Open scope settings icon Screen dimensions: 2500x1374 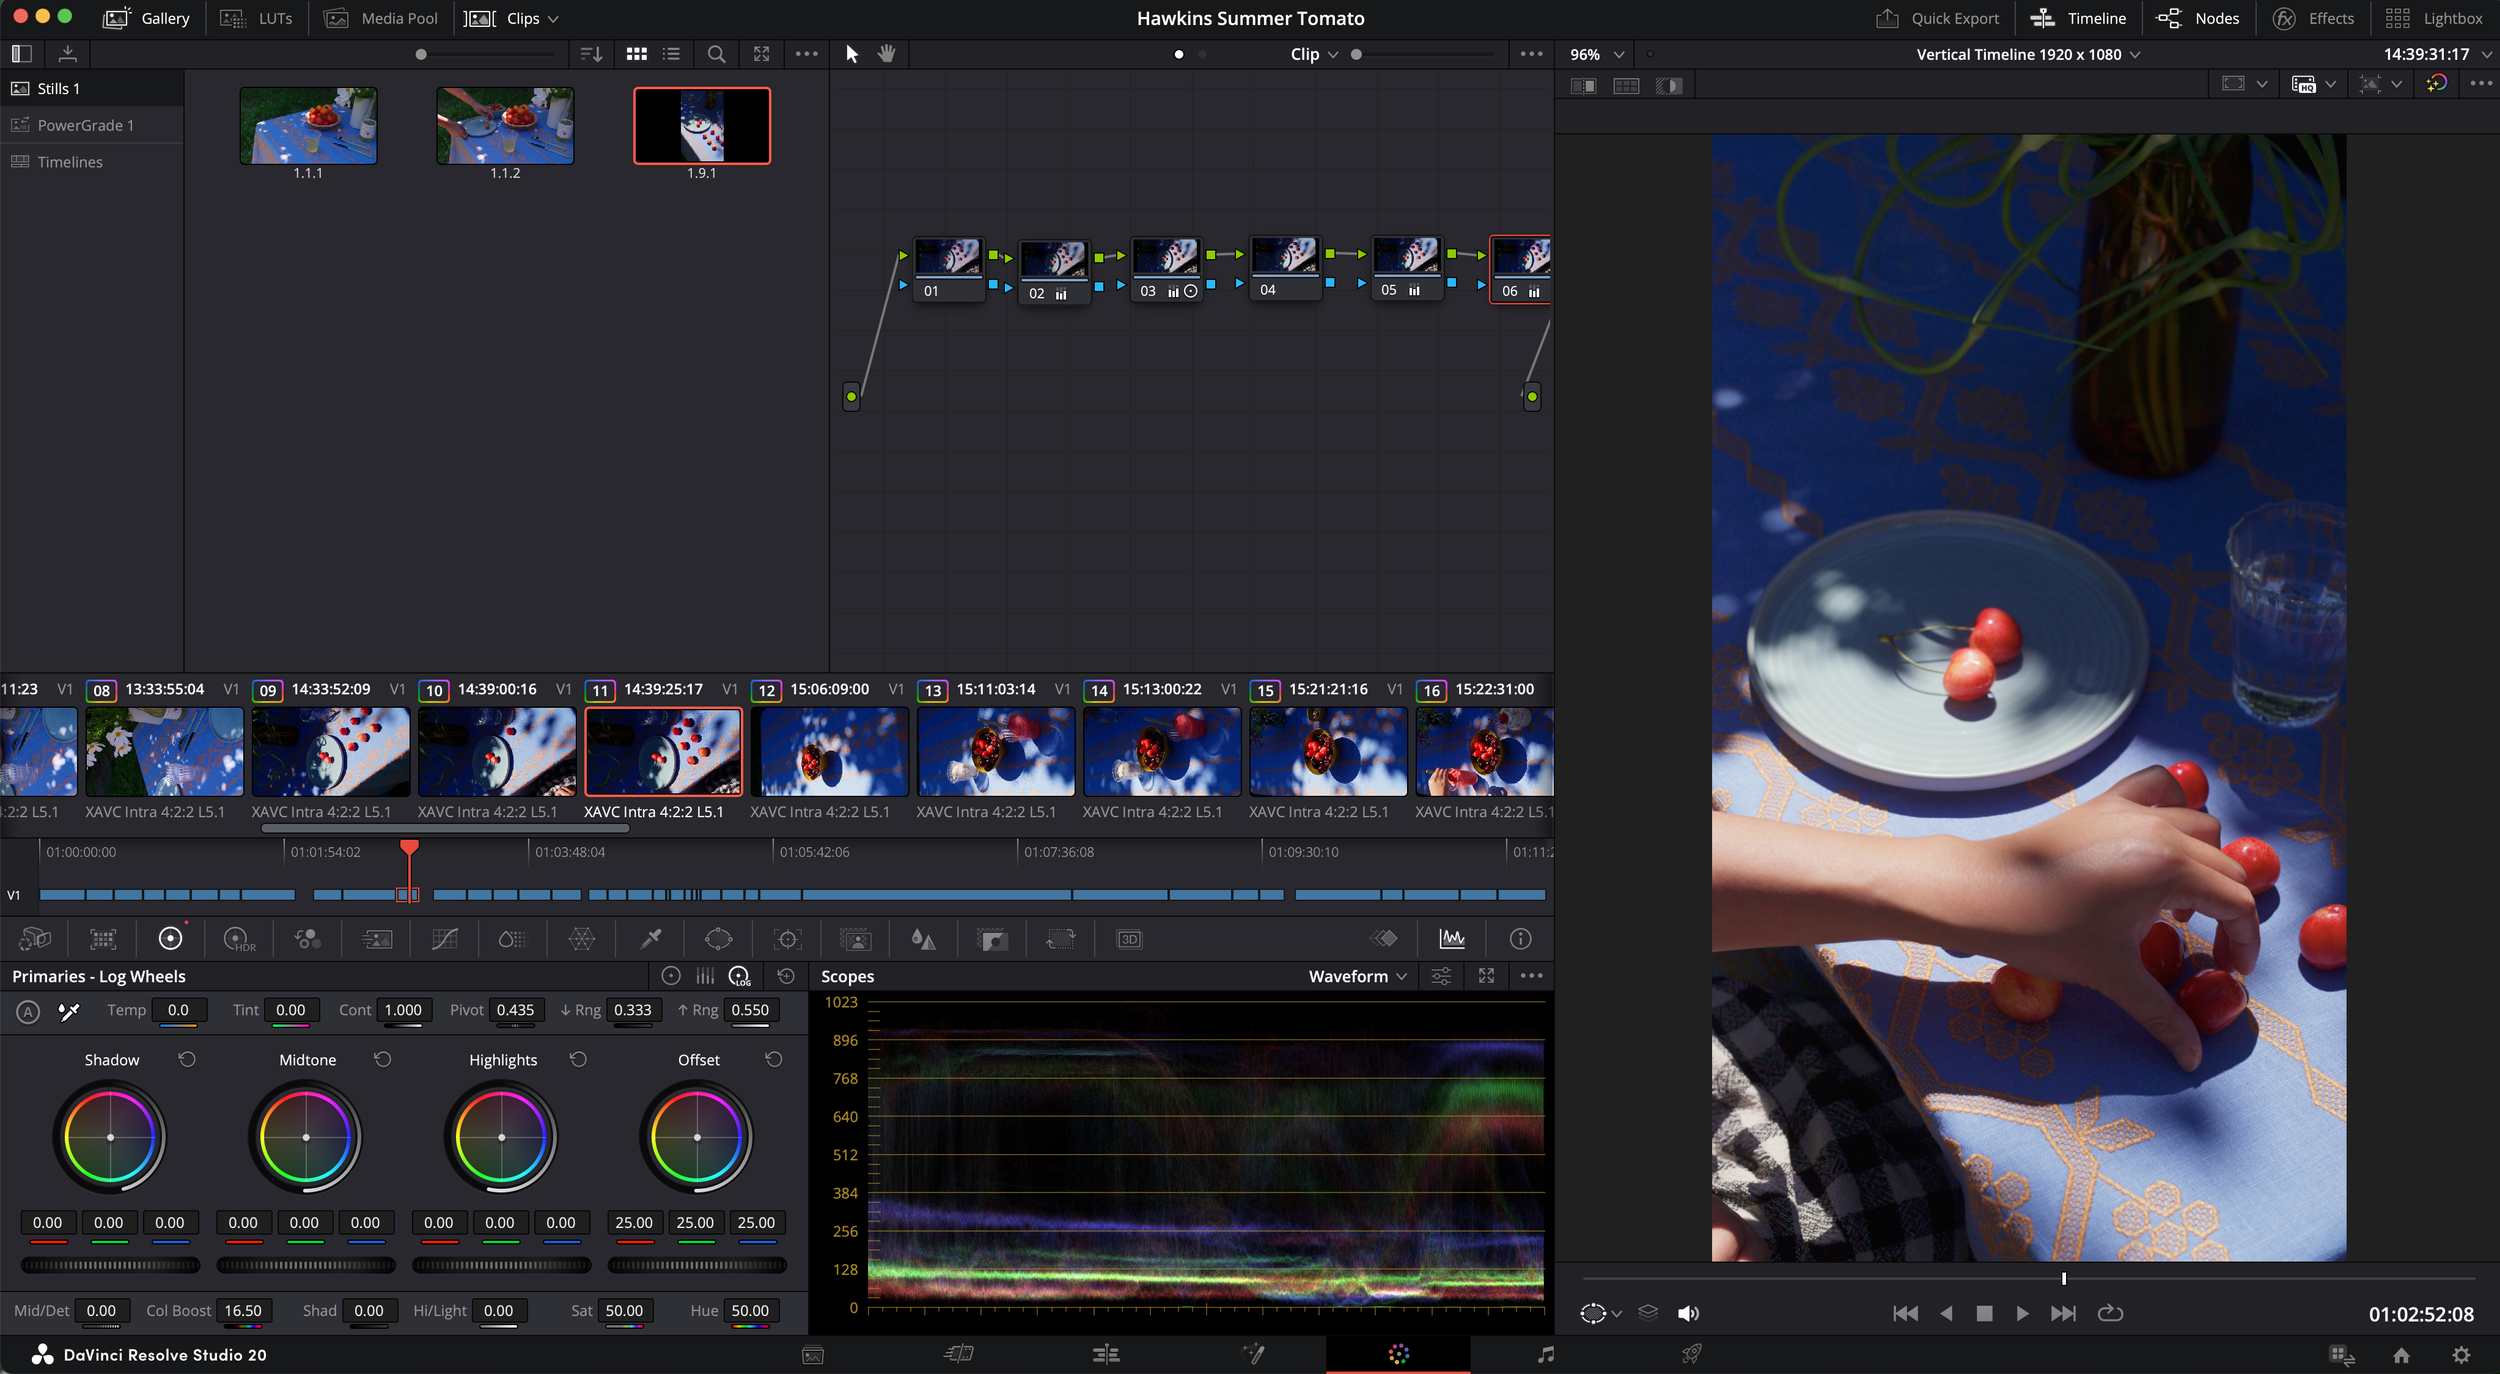[1441, 976]
